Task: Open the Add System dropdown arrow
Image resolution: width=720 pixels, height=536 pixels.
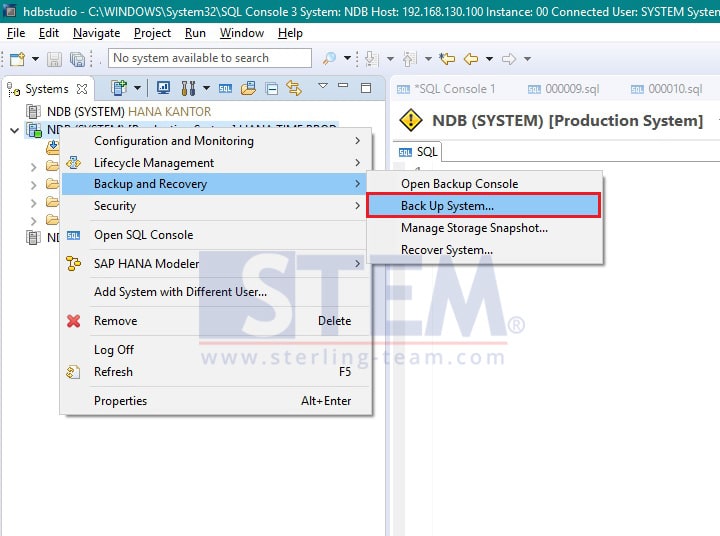Action: (137, 88)
